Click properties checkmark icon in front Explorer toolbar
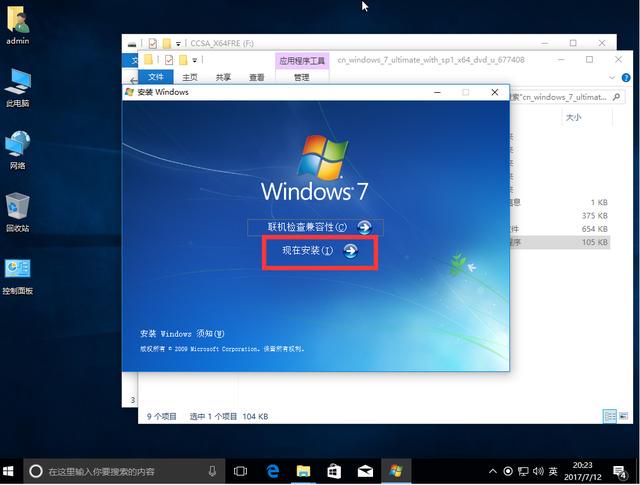The width and height of the screenshot is (640, 485). coord(169,60)
